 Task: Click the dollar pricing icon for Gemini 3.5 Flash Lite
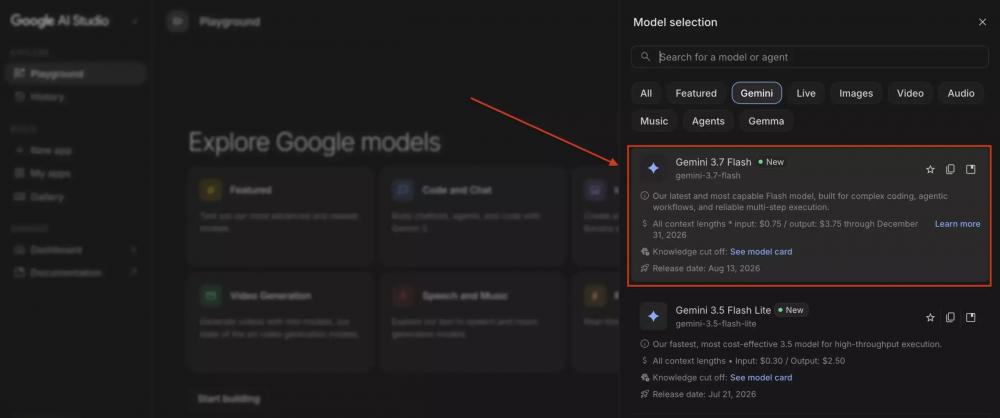[645, 361]
